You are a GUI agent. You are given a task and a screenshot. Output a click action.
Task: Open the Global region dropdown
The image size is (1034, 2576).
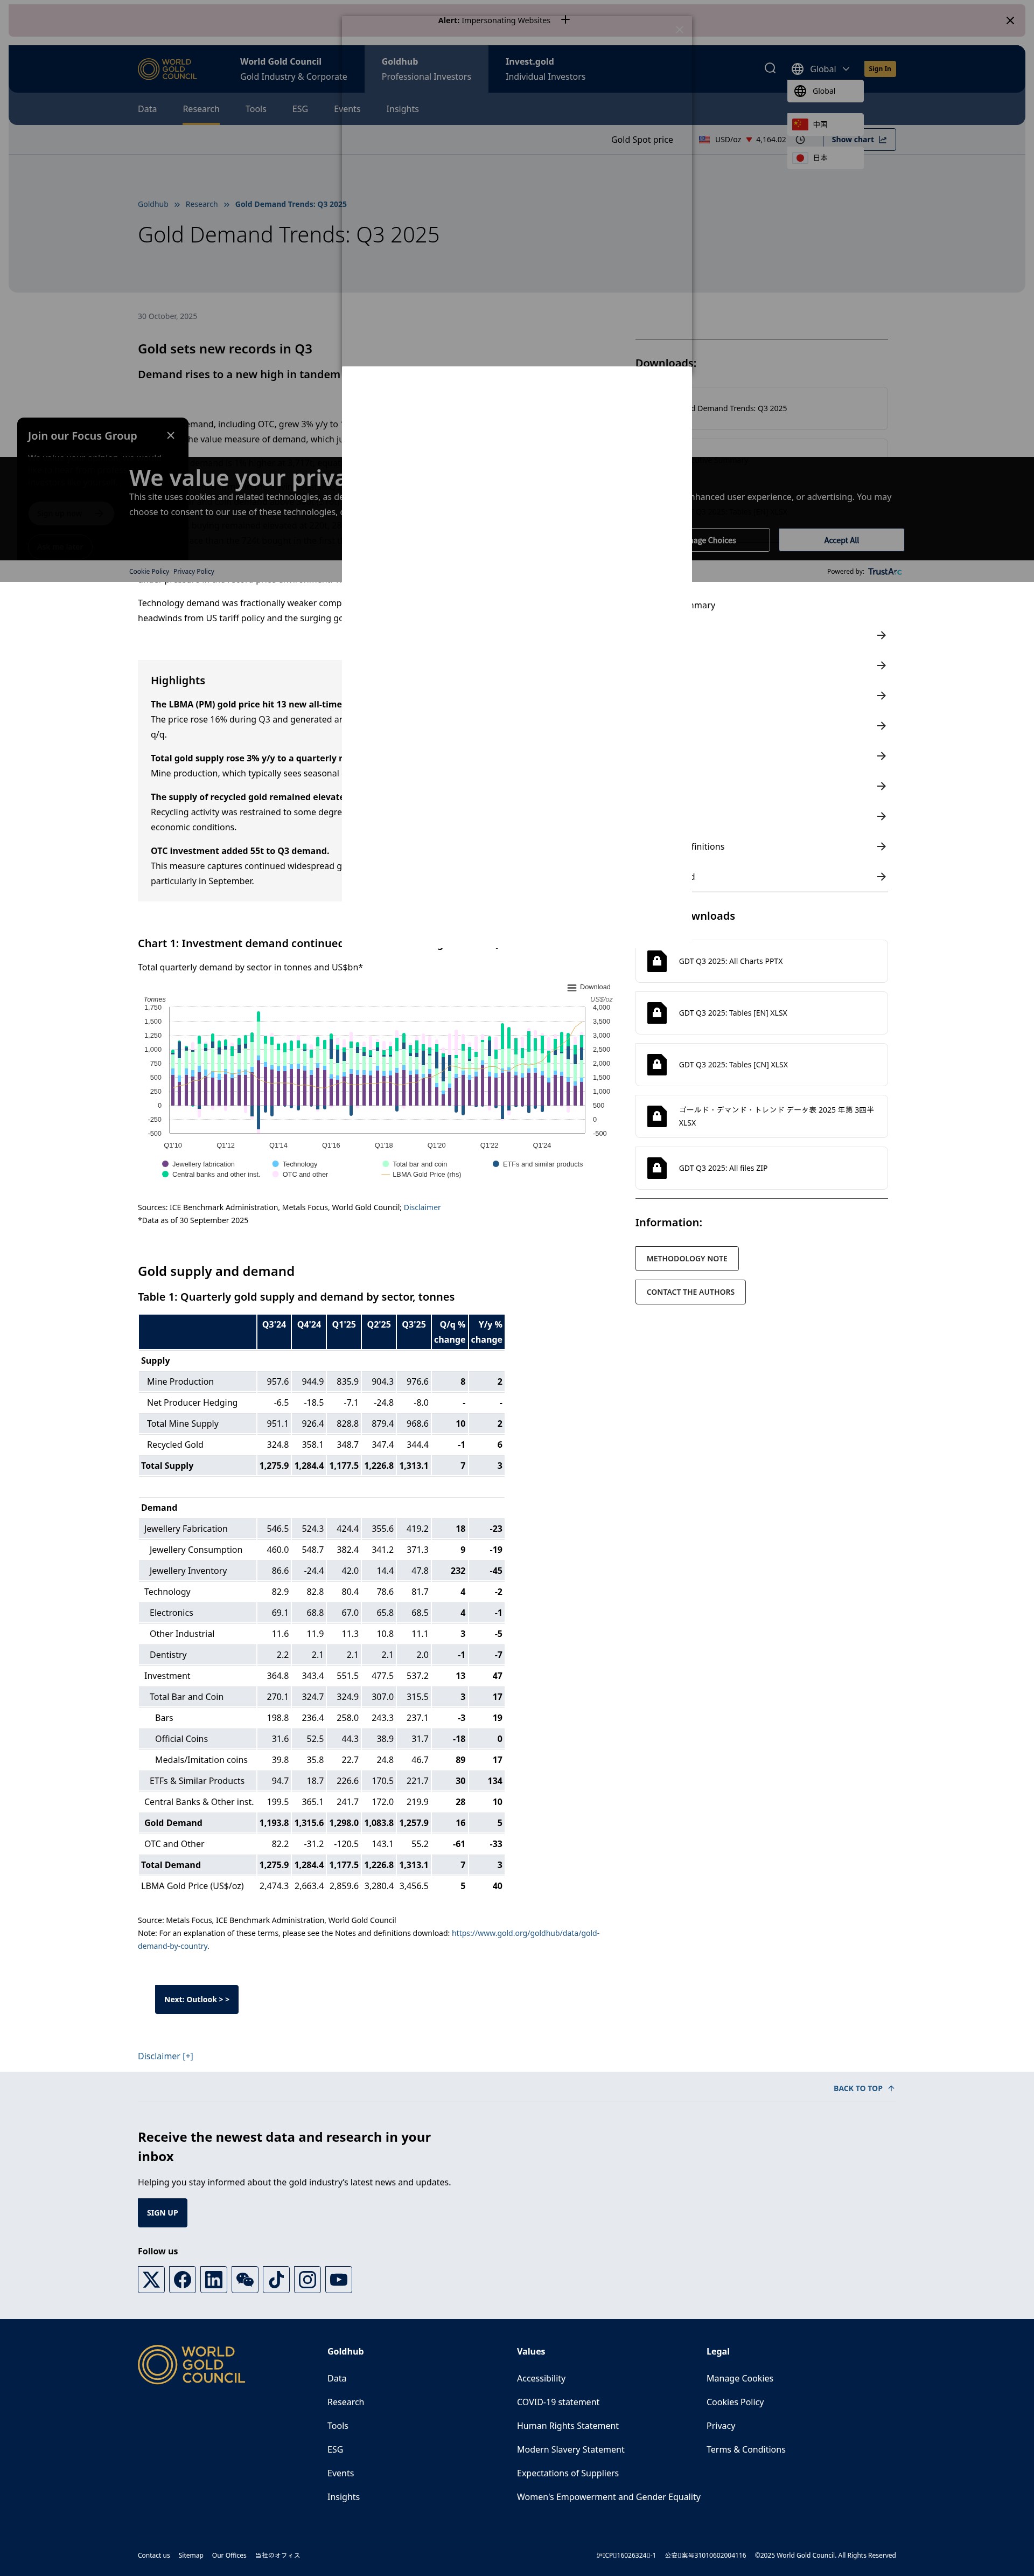click(820, 69)
